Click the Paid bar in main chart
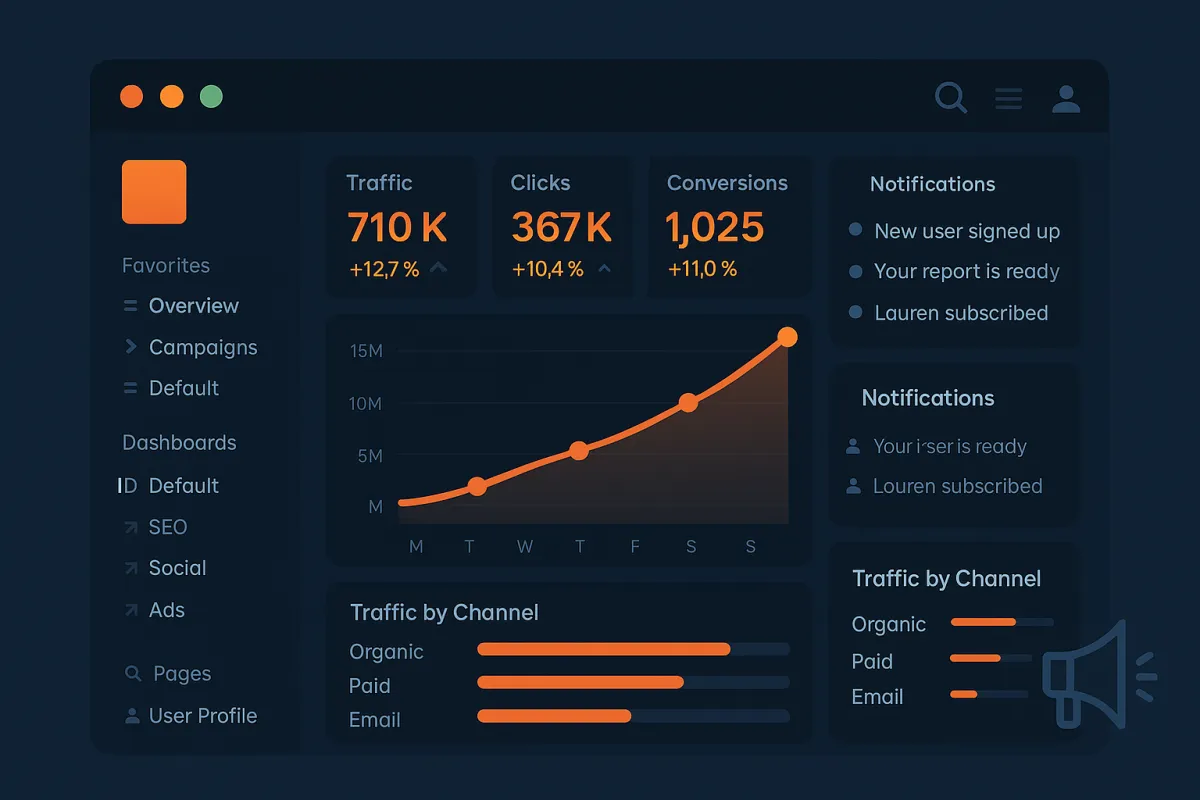Viewport: 1200px width, 800px height. [581, 682]
